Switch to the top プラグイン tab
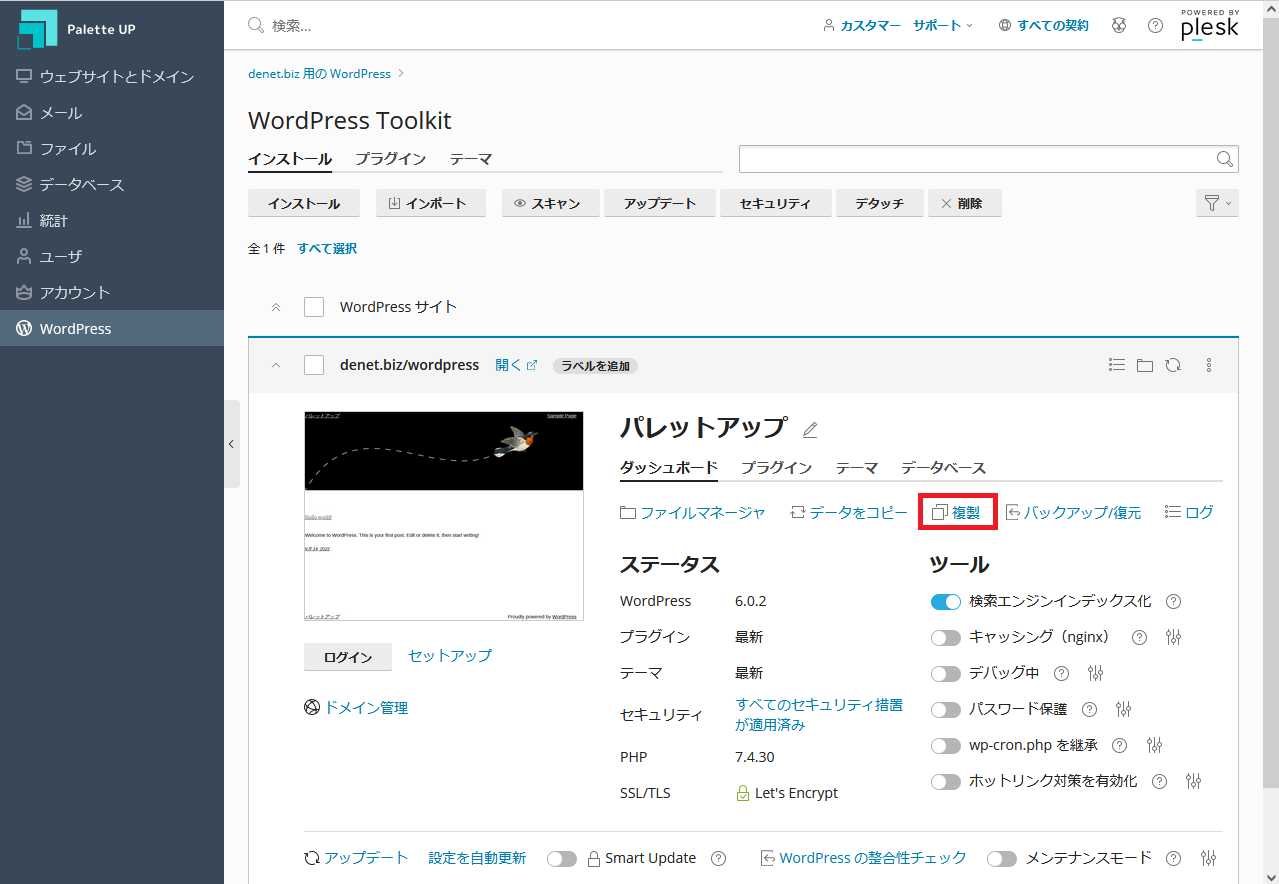Screen dimensions: 1279x884 [x=390, y=159]
